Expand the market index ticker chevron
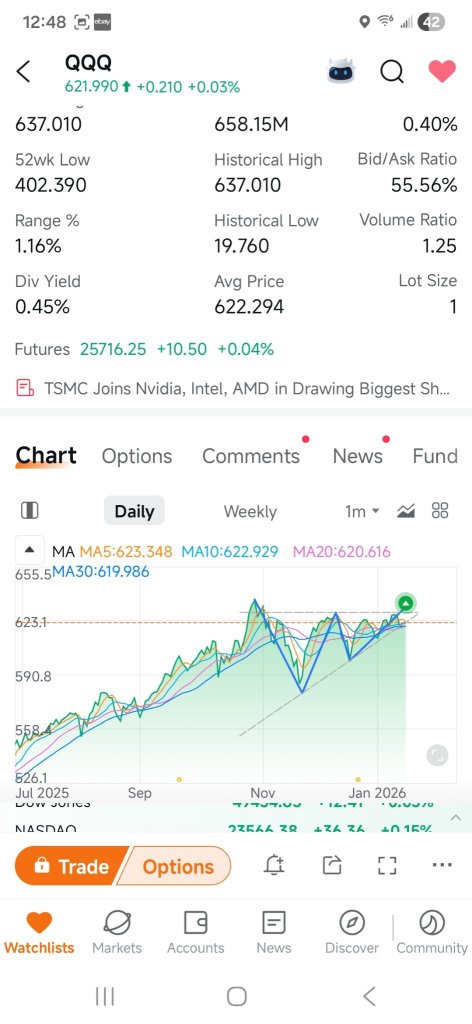 click(456, 818)
